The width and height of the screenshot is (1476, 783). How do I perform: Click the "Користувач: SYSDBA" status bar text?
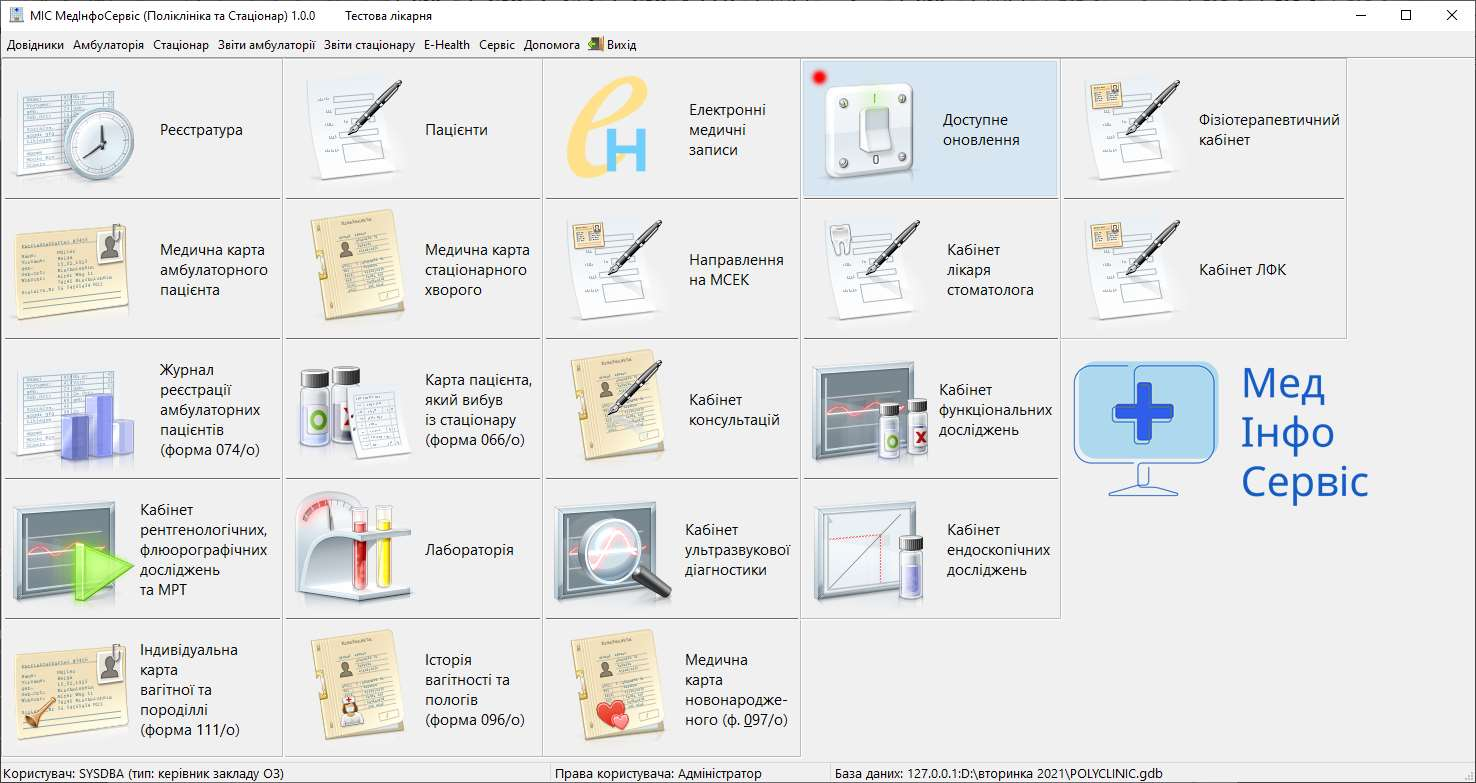143,774
